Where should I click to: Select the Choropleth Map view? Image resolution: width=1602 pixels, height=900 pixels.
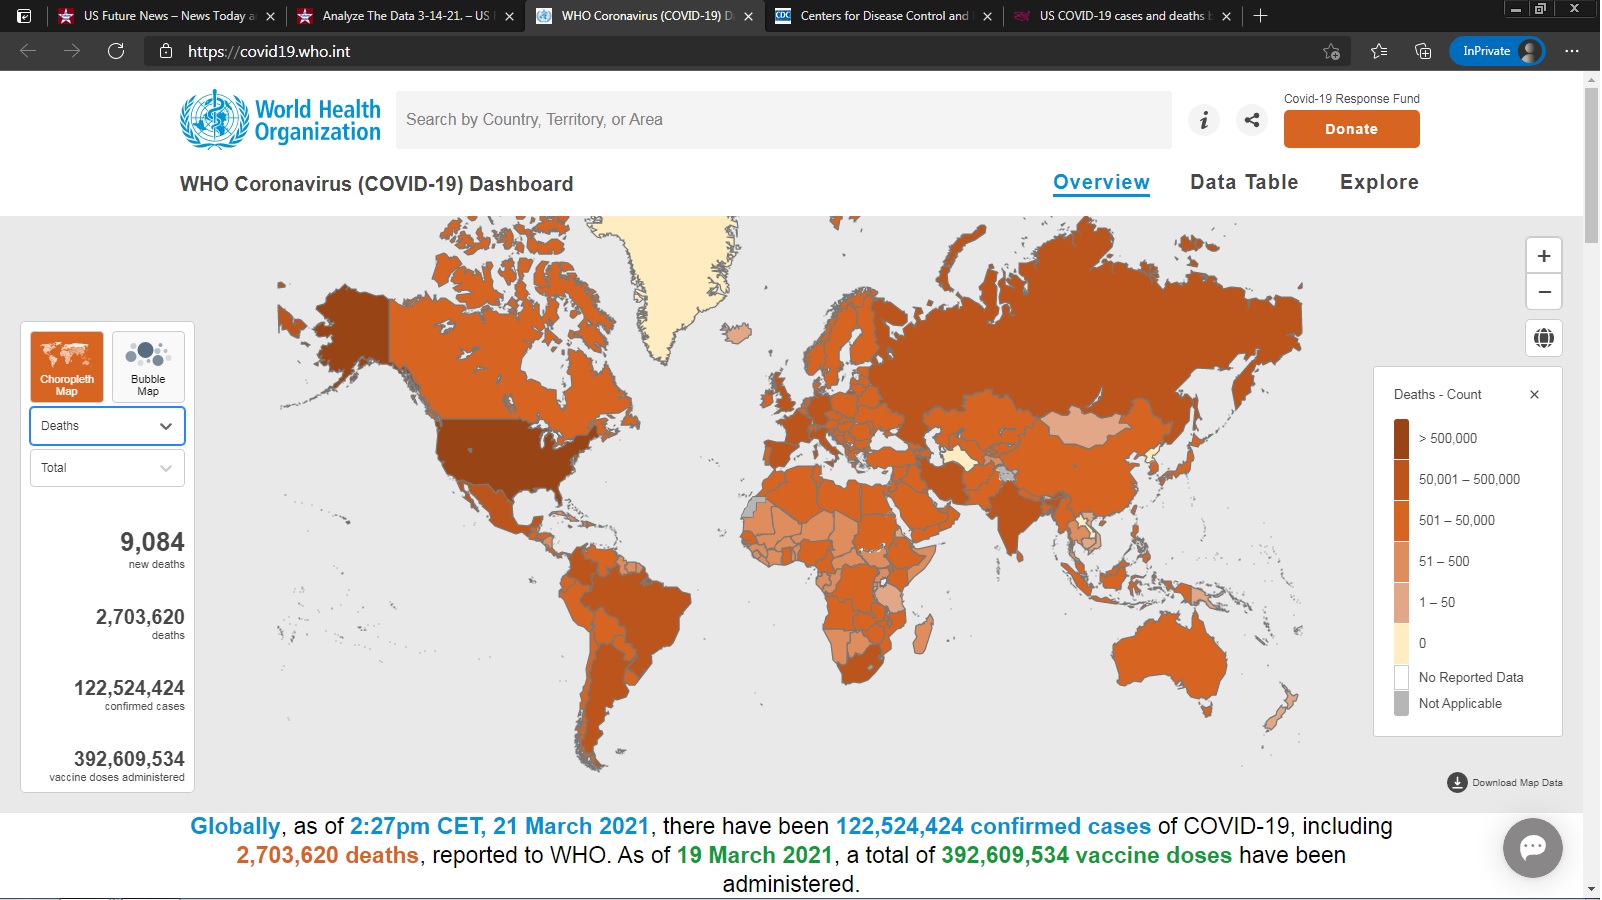pyautogui.click(x=67, y=367)
